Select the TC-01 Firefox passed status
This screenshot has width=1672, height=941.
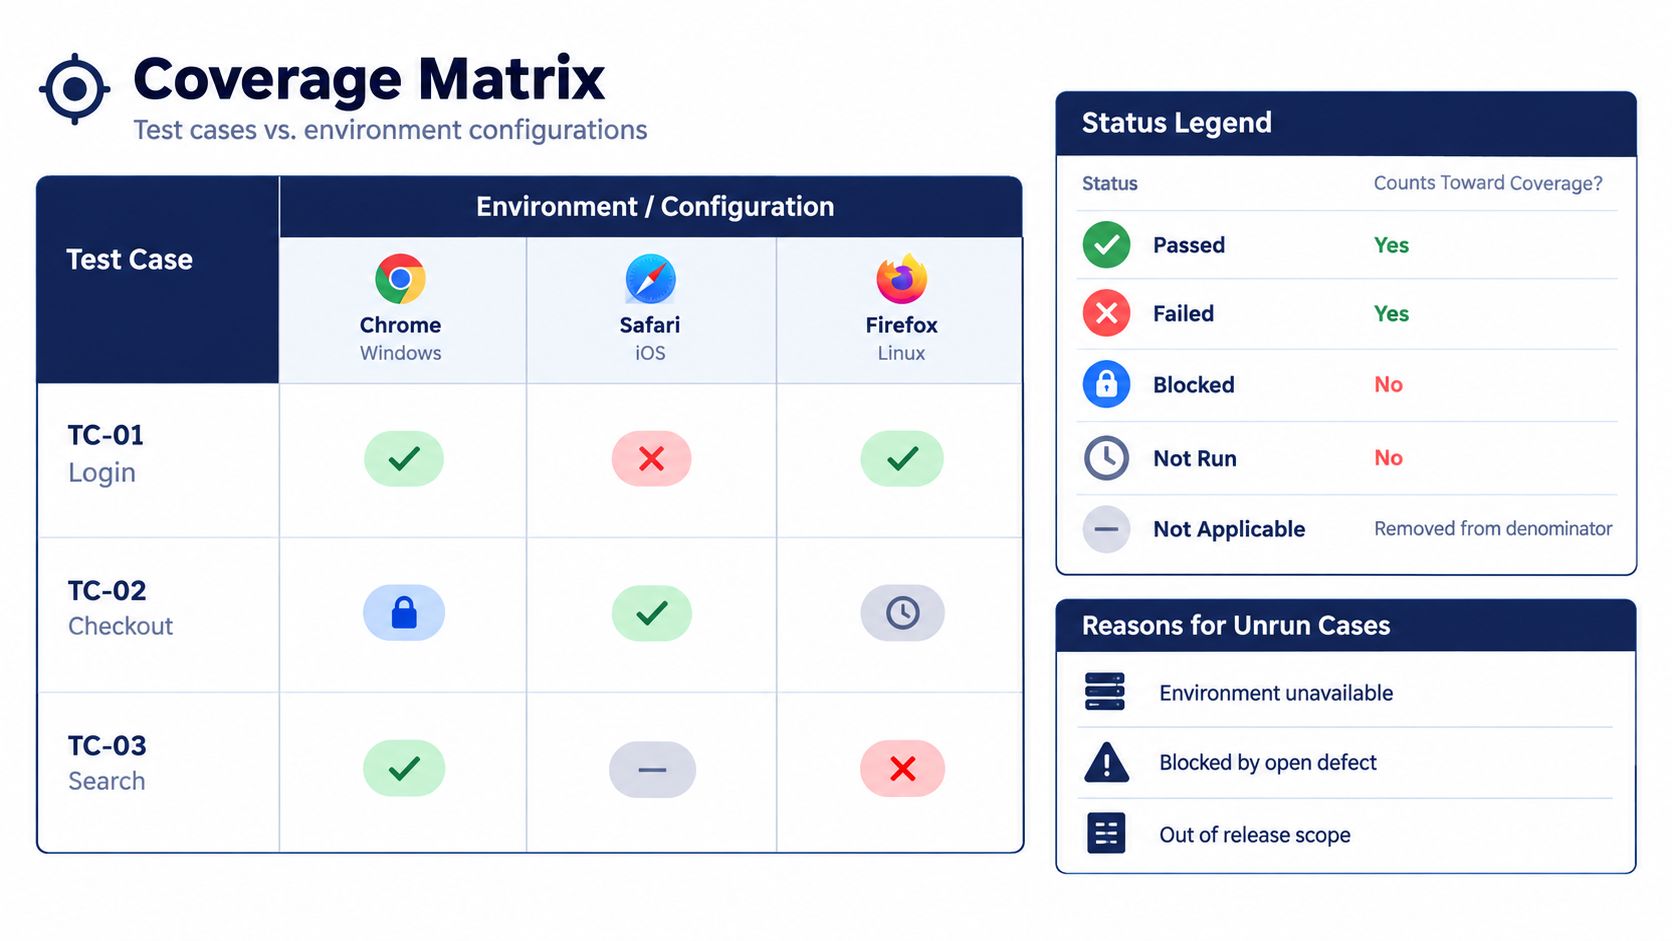[901, 459]
